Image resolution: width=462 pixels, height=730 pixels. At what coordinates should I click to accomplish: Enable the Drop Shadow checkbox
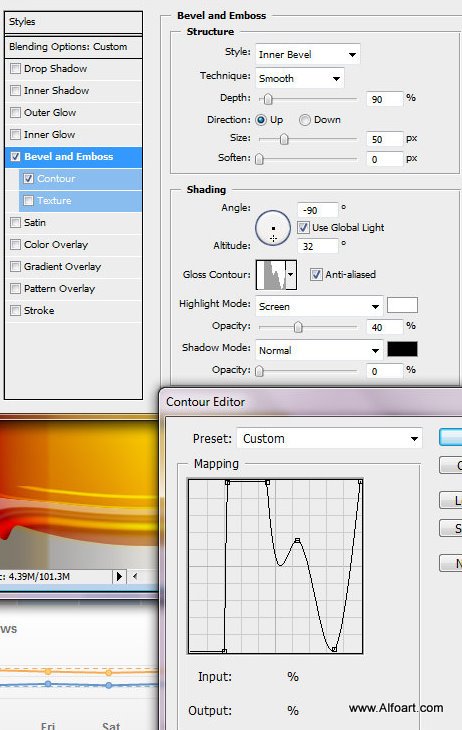click(15, 68)
